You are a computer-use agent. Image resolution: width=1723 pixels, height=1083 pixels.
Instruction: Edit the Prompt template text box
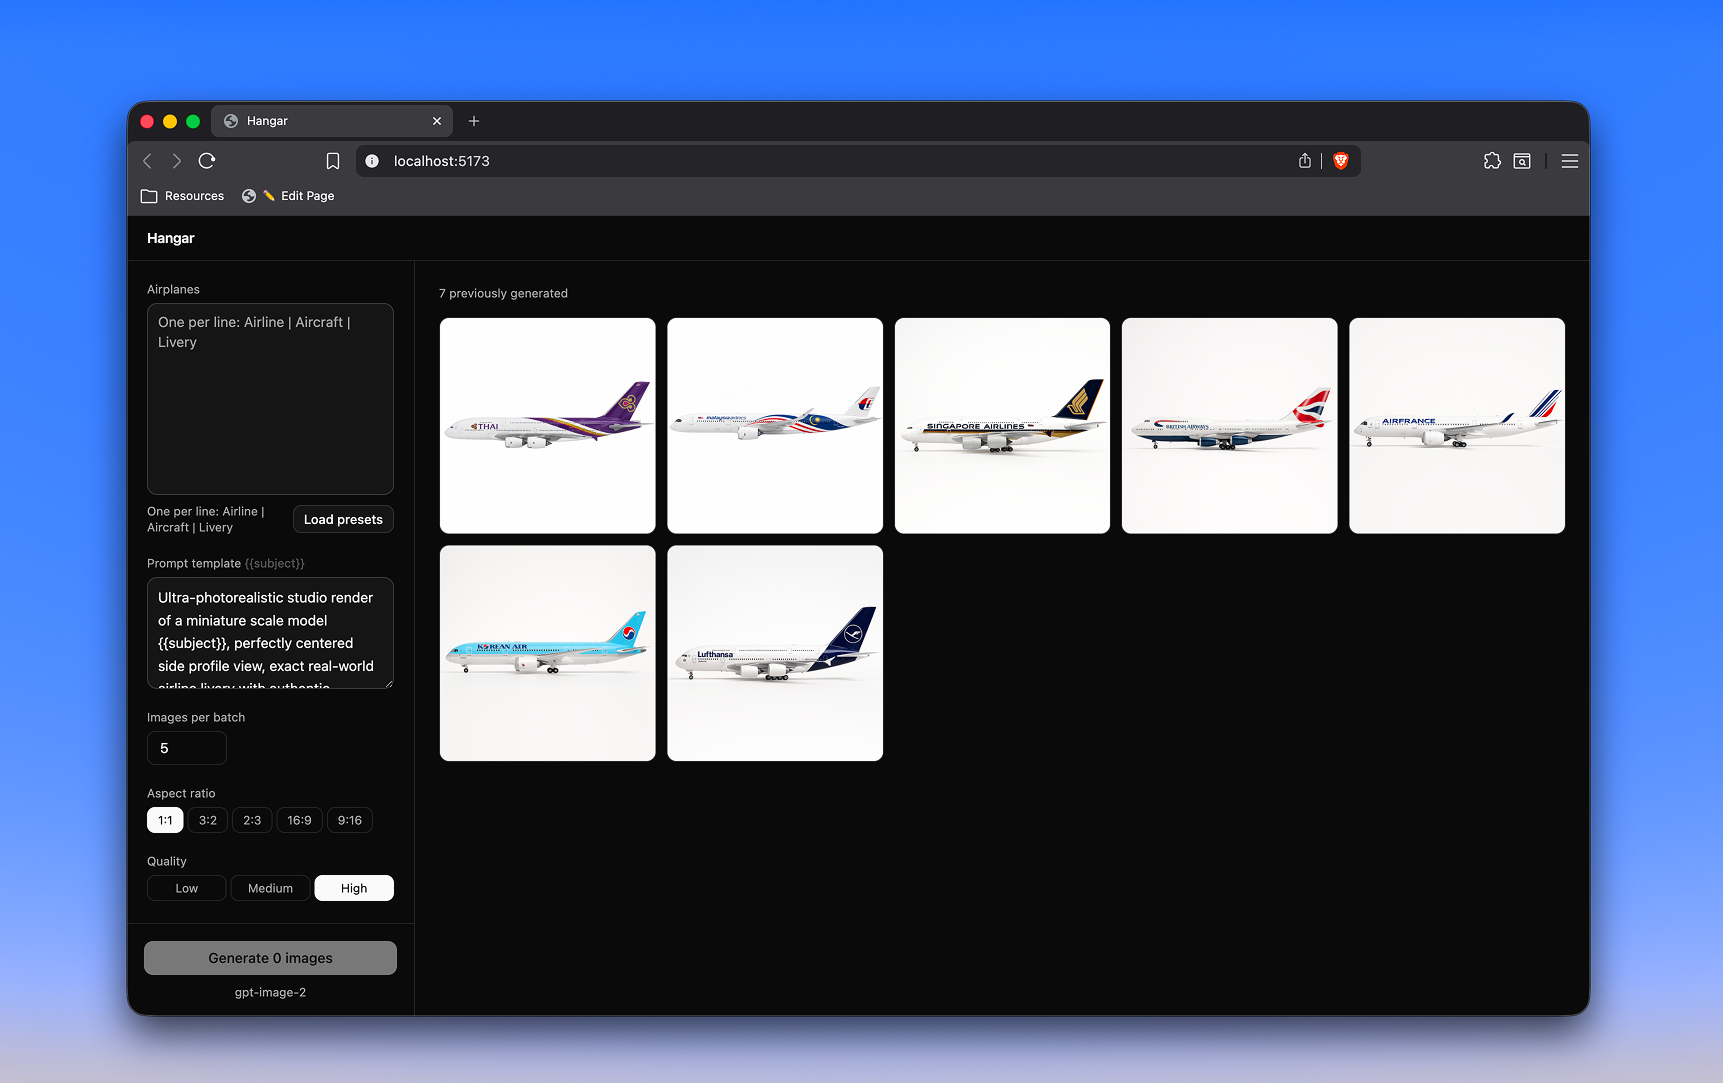point(270,633)
